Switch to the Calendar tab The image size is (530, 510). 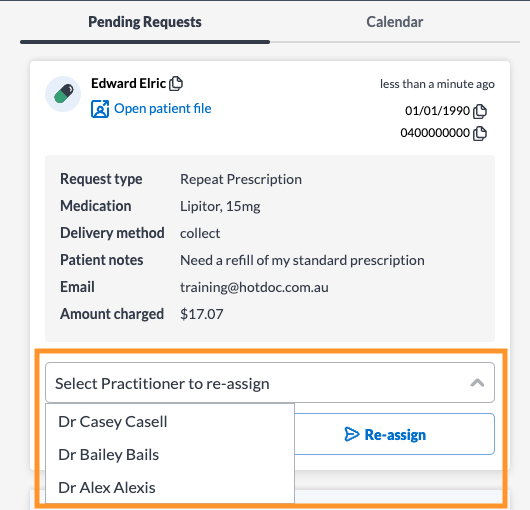pos(395,22)
